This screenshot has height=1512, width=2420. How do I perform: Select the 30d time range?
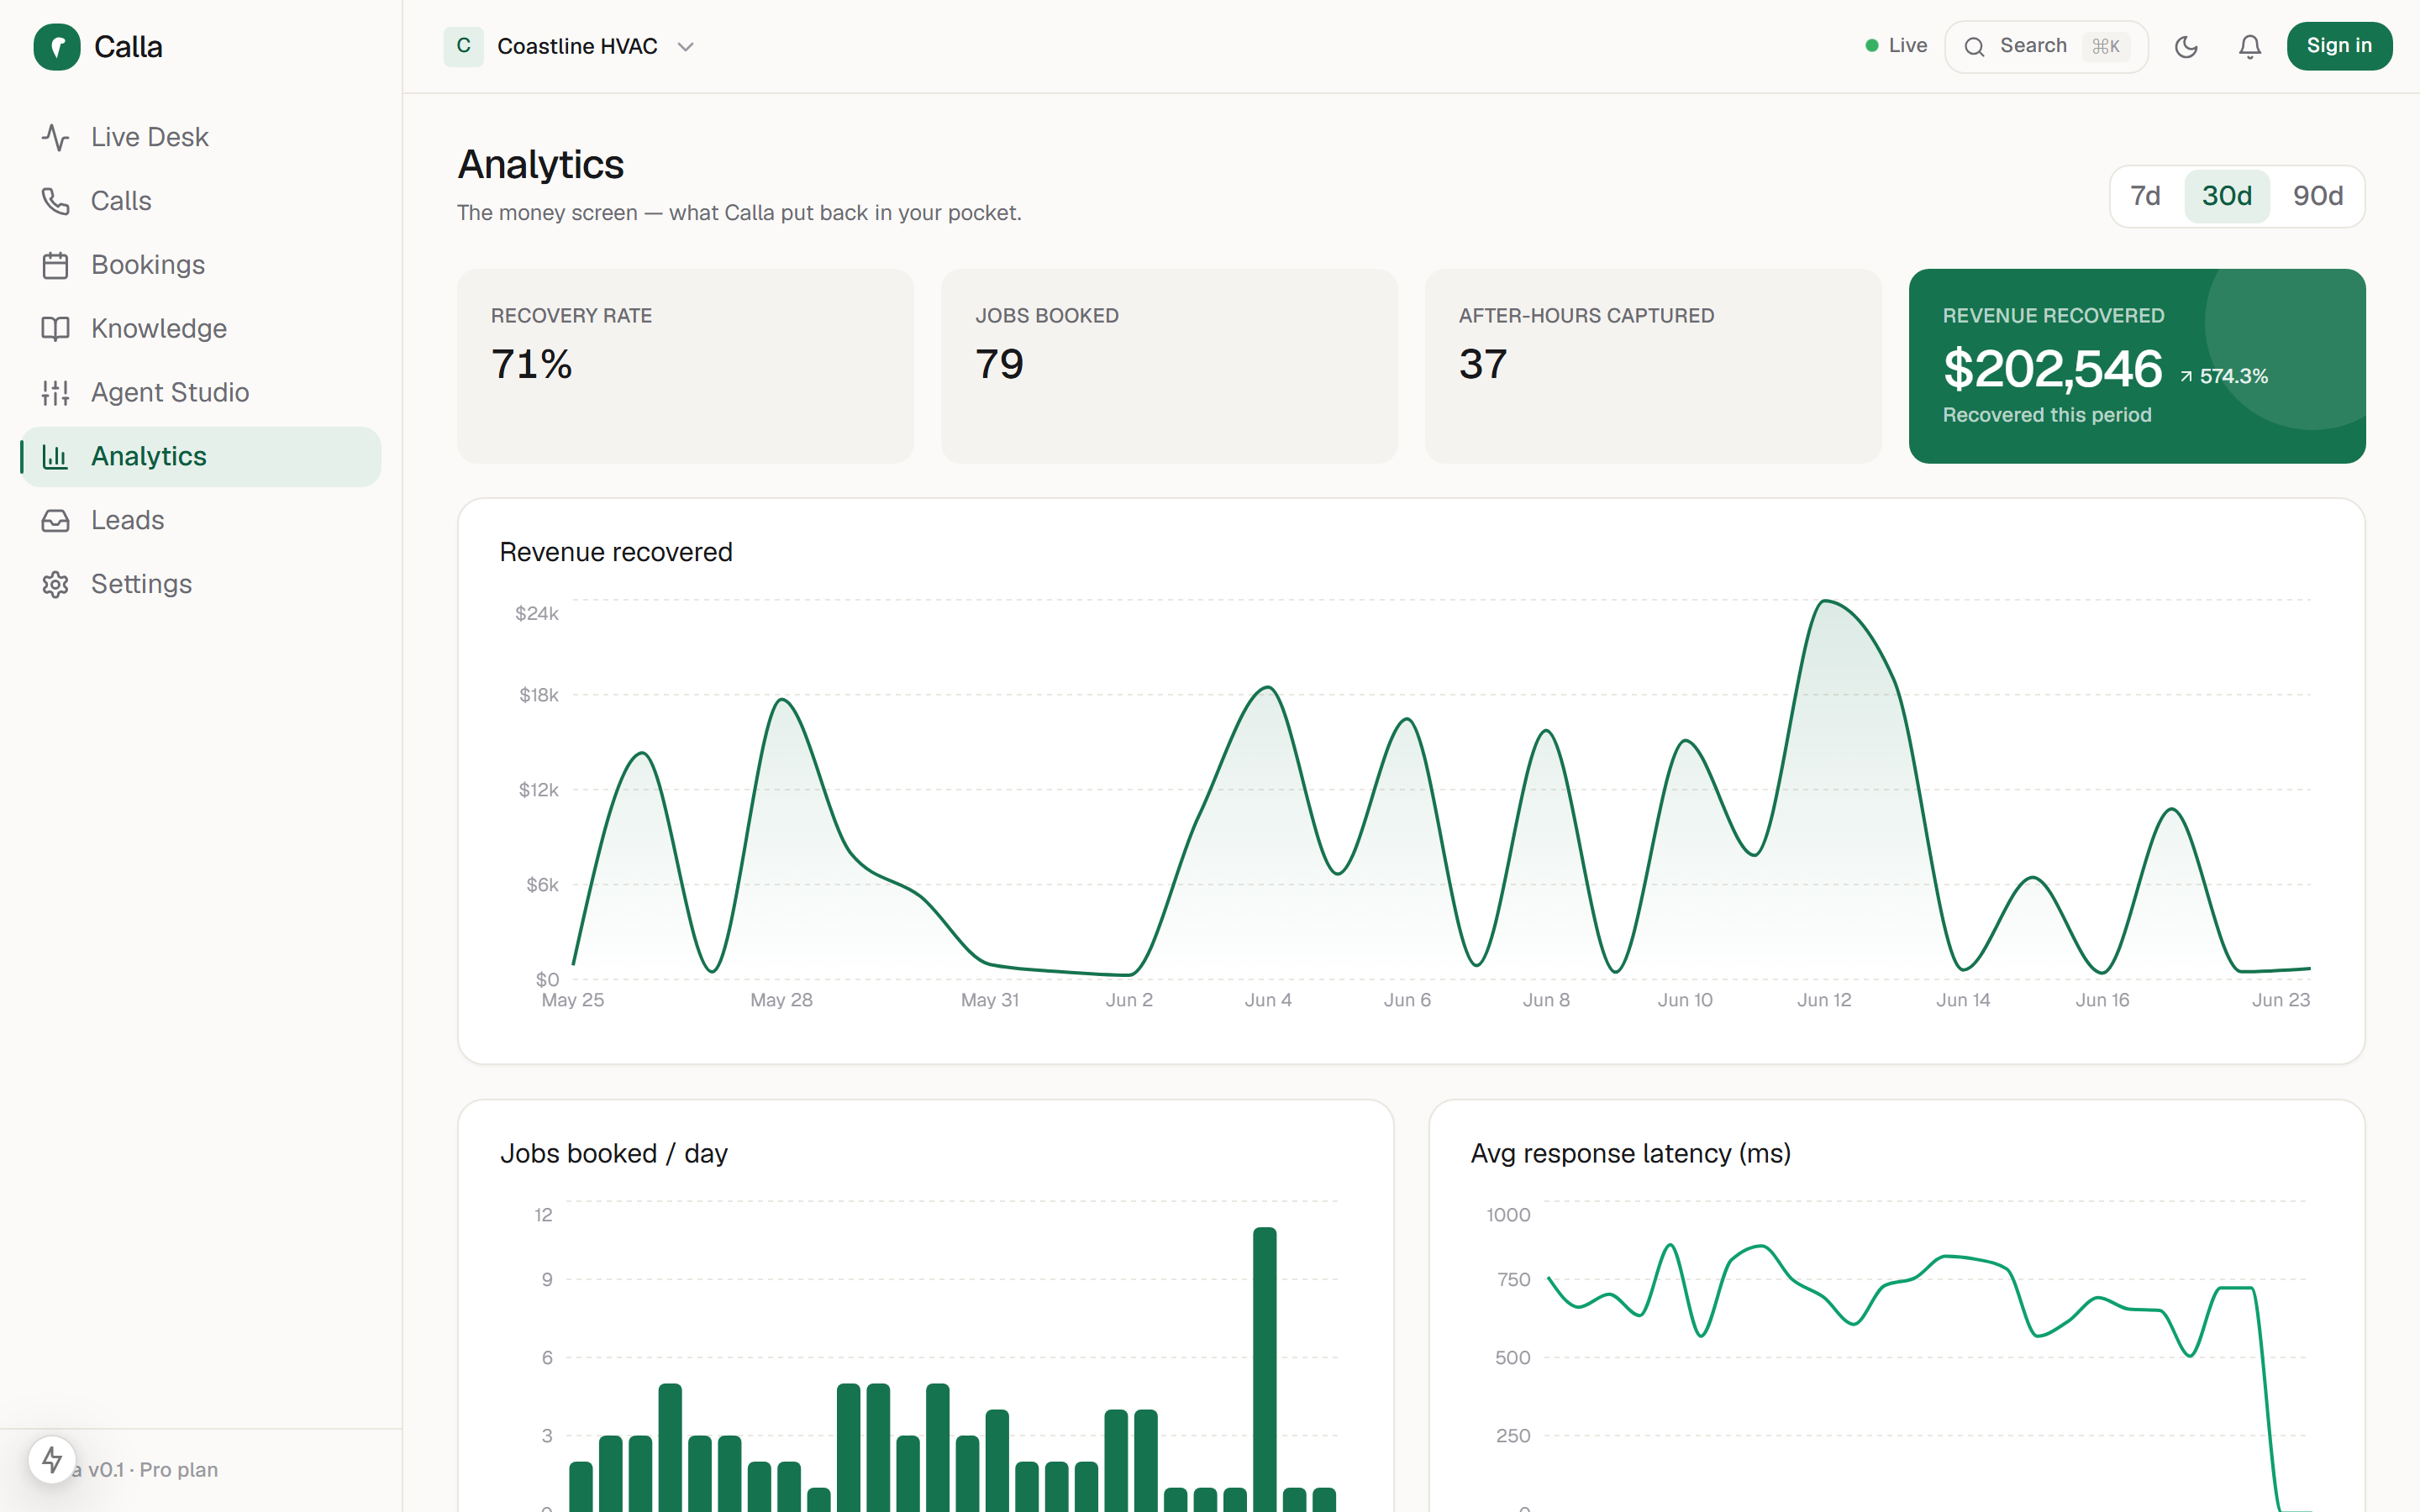(2227, 196)
